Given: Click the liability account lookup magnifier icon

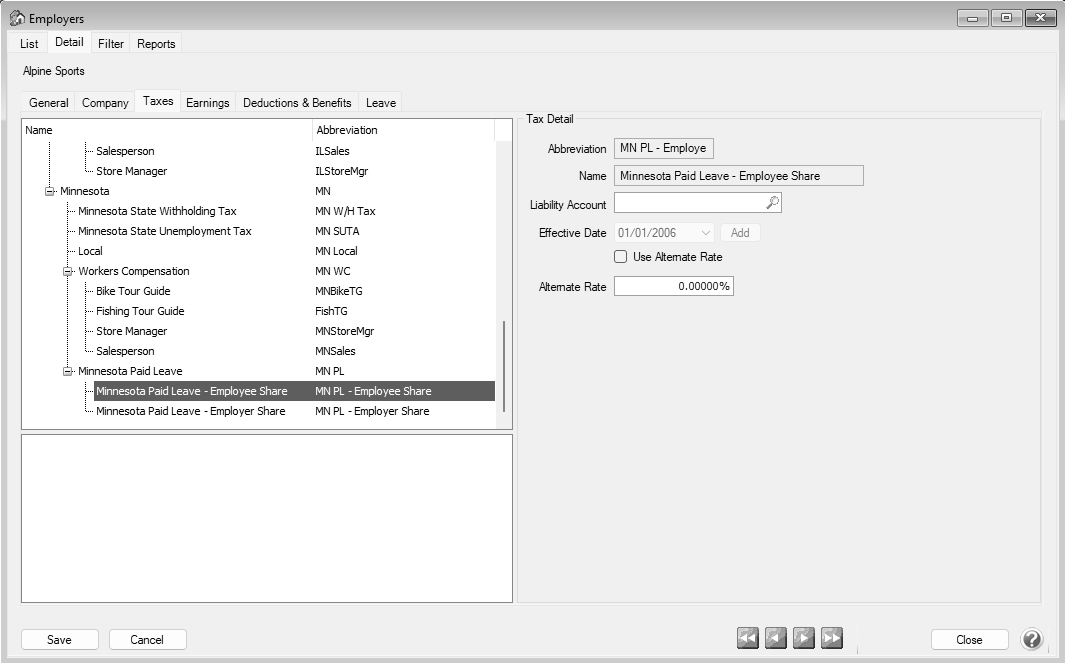Looking at the screenshot, I should click(772, 203).
